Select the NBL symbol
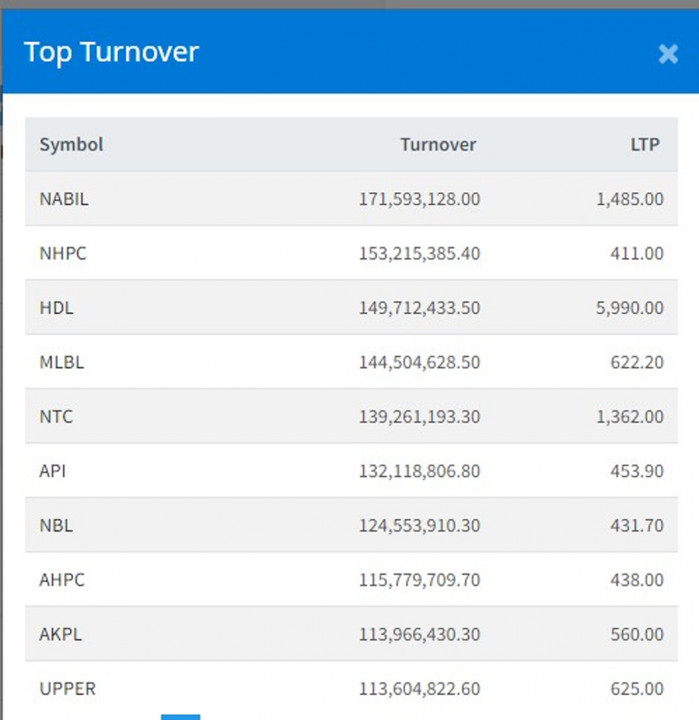Image resolution: width=699 pixels, height=720 pixels. pyautogui.click(x=56, y=525)
